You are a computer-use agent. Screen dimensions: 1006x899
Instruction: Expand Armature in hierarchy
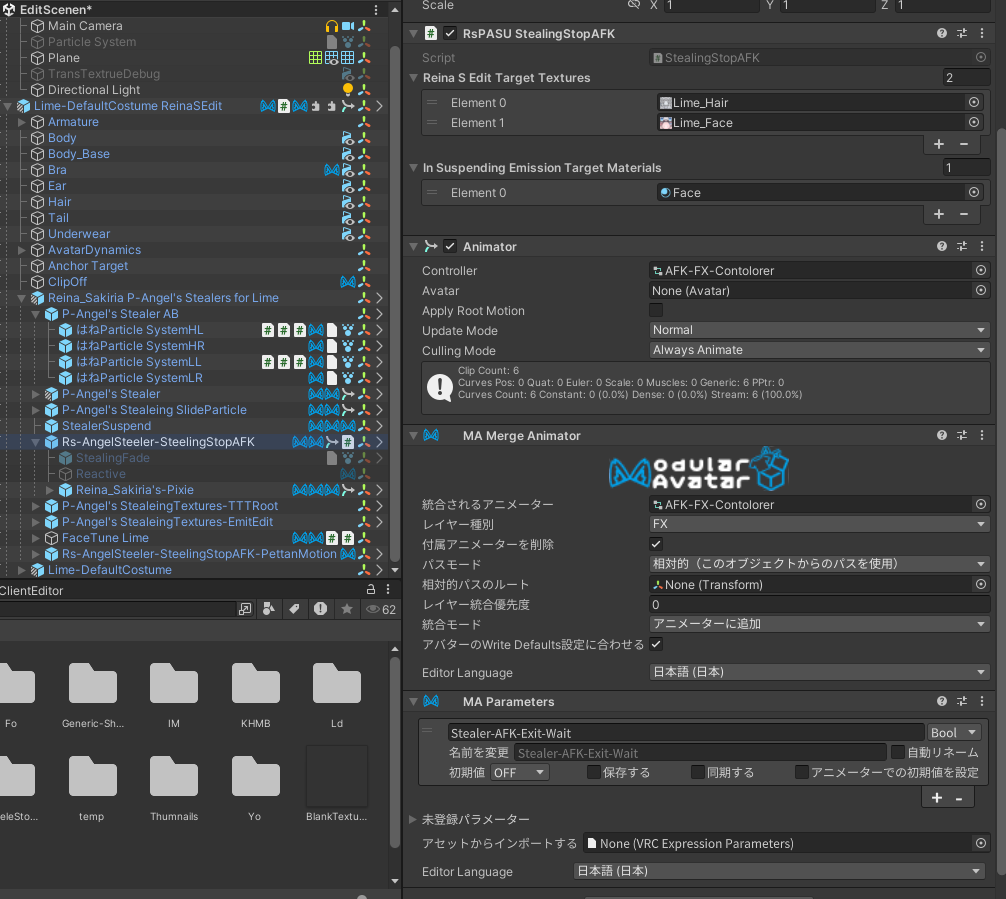22,122
